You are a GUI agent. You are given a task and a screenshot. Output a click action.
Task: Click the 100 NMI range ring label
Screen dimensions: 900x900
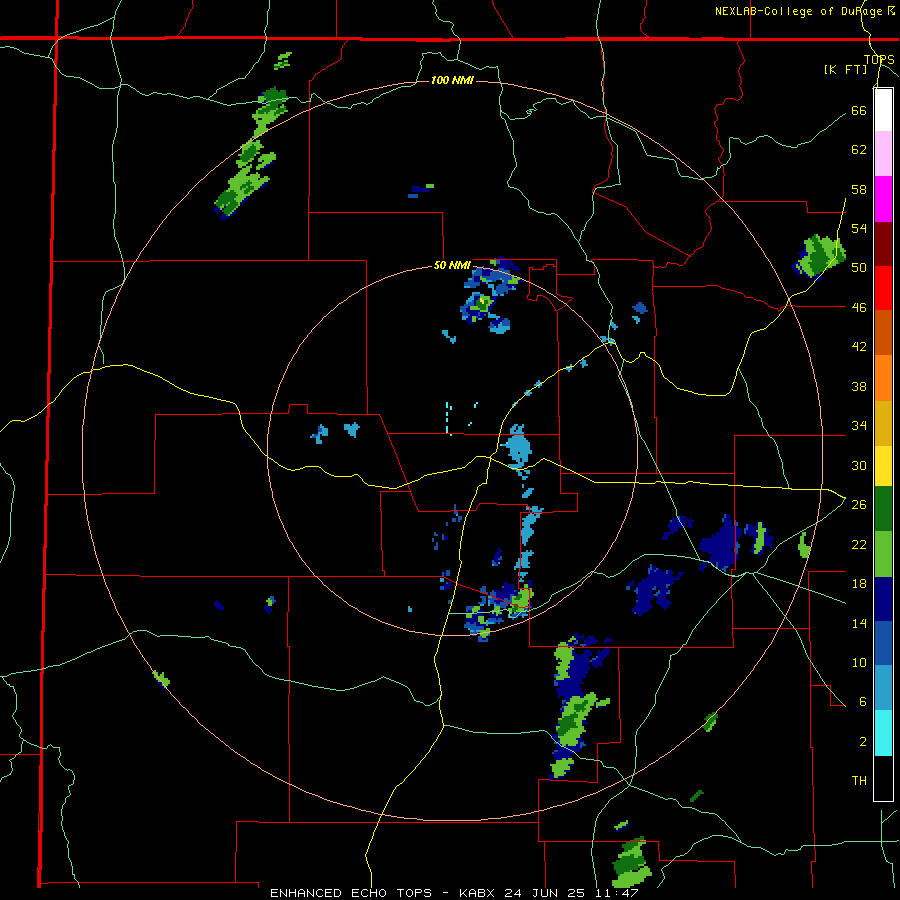452,80
